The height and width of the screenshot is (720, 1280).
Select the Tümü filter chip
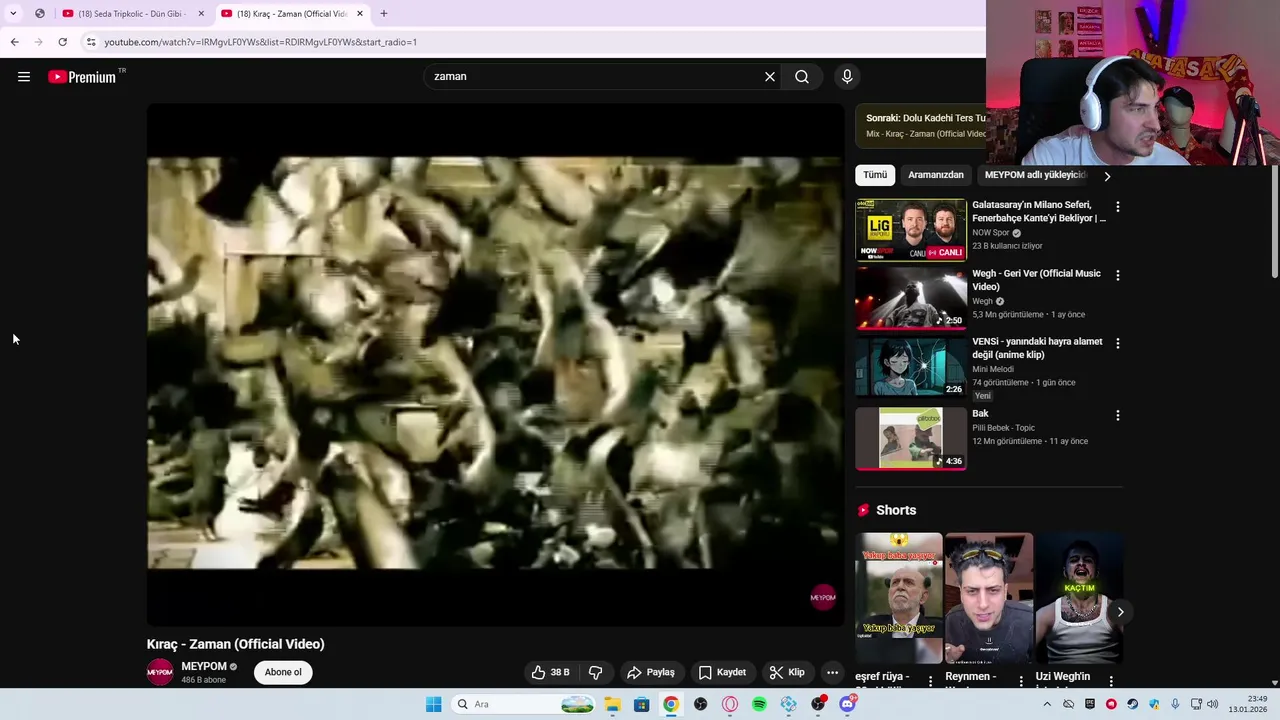coord(875,175)
